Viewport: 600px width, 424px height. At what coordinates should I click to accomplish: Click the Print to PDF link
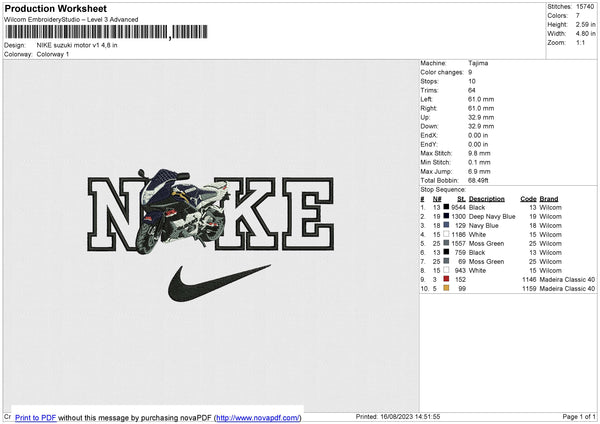36,418
